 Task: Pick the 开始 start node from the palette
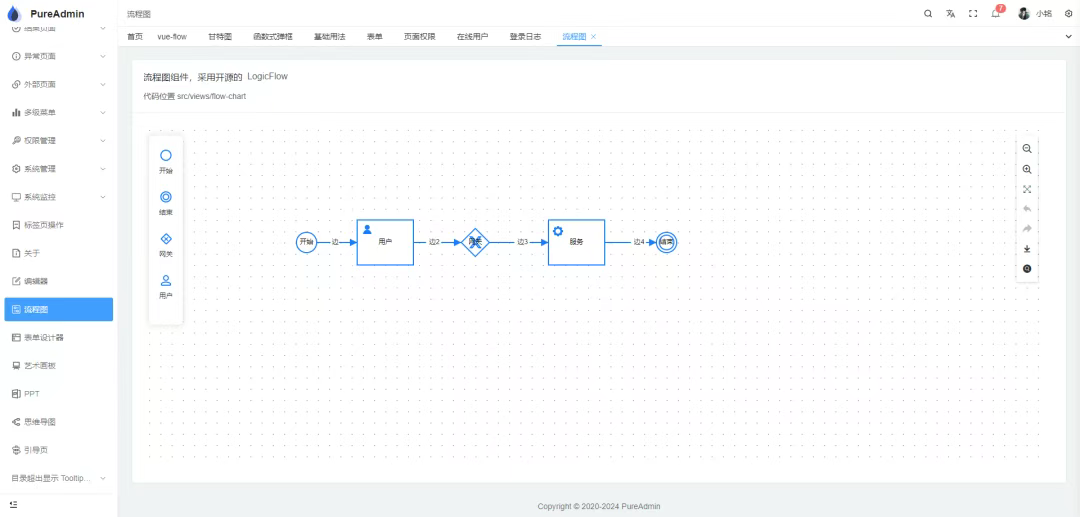click(x=166, y=161)
